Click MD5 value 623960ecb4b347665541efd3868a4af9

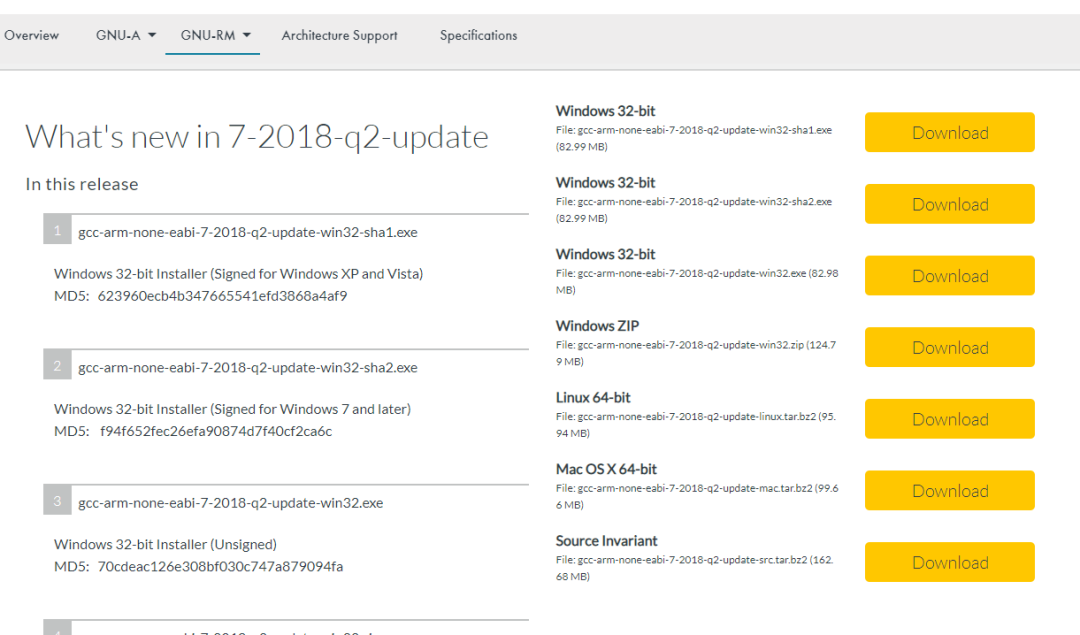[x=222, y=296]
